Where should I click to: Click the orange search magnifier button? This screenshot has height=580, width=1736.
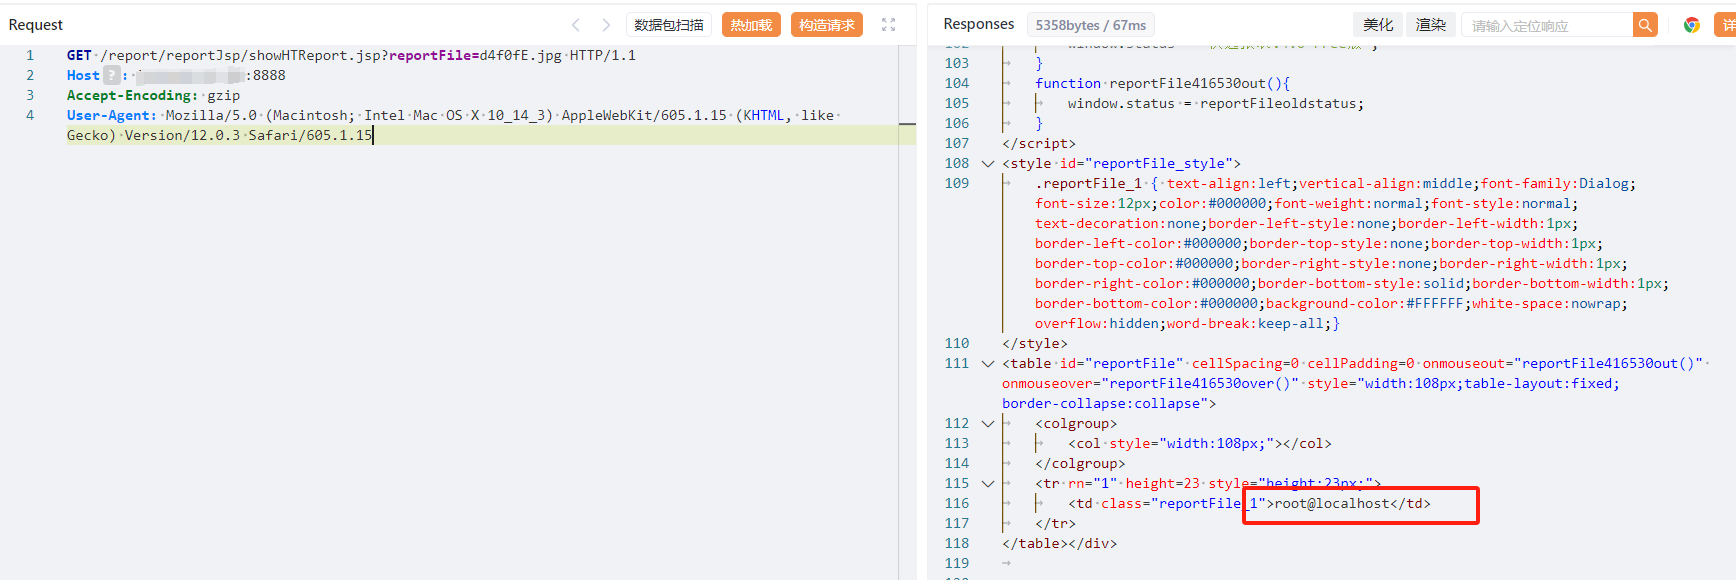pos(1645,25)
